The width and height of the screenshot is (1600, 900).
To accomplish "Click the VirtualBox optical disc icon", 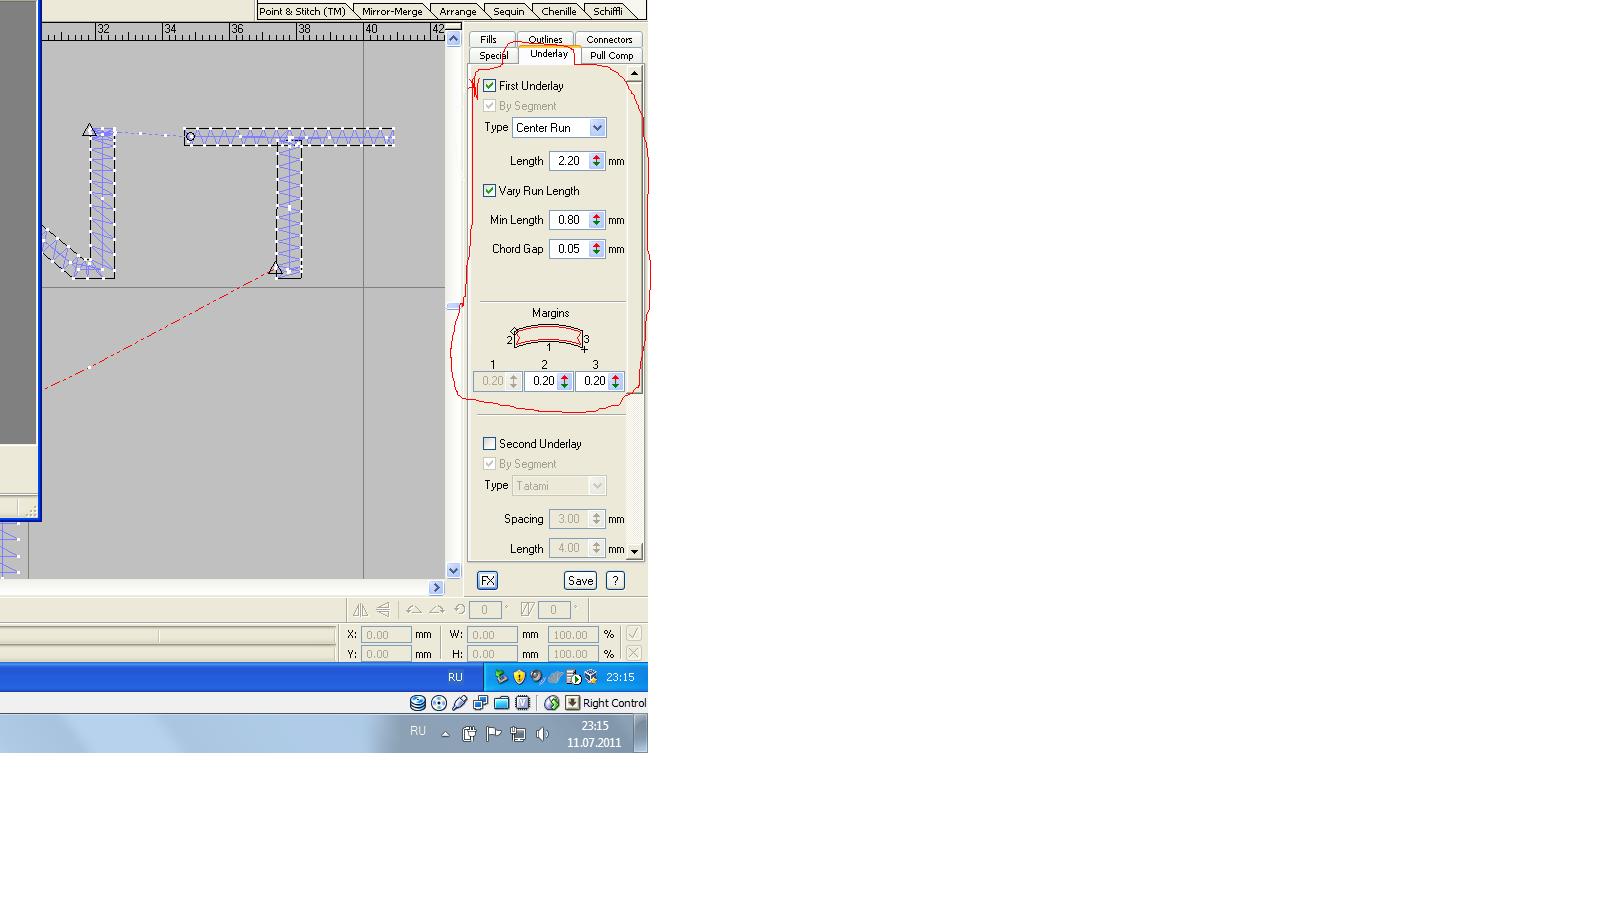I will (439, 703).
